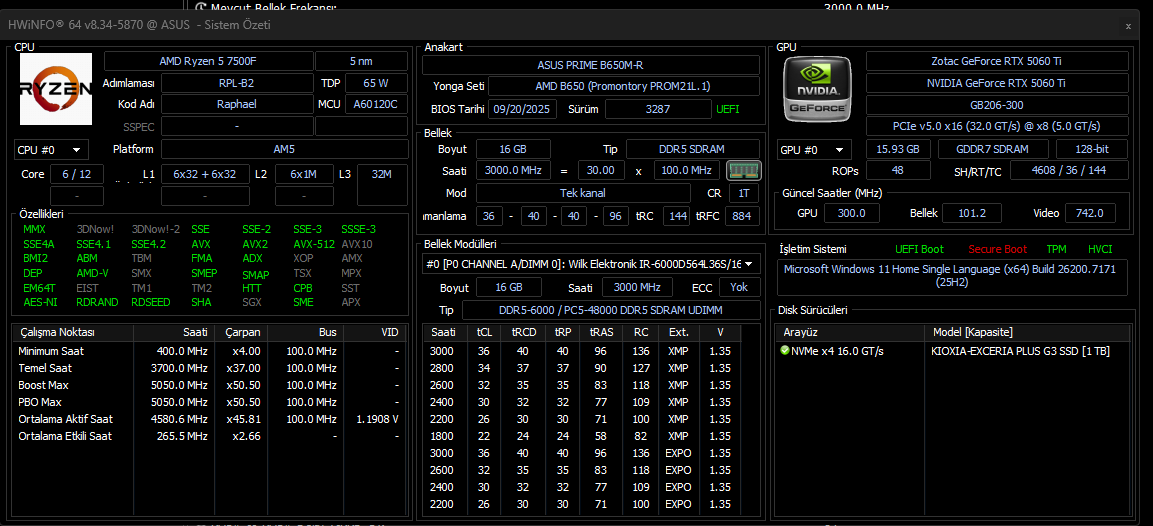Click the 1T command rate field
The image size is (1153, 526).
(x=744, y=193)
